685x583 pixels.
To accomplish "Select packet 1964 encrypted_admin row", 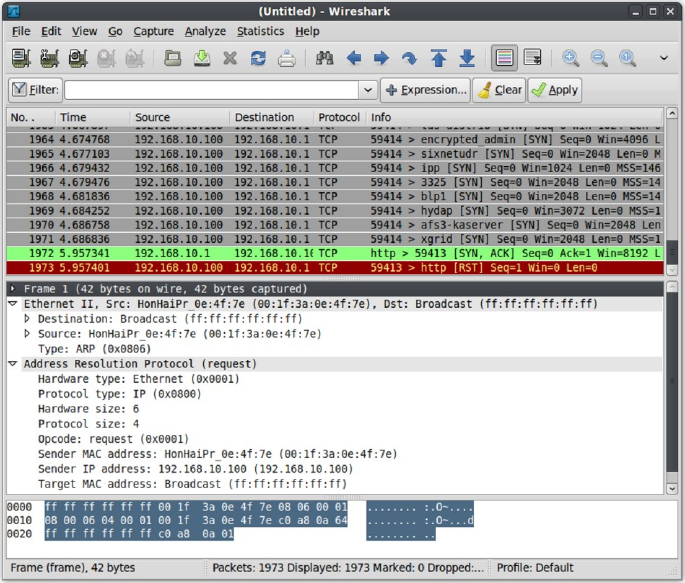I will (335, 139).
